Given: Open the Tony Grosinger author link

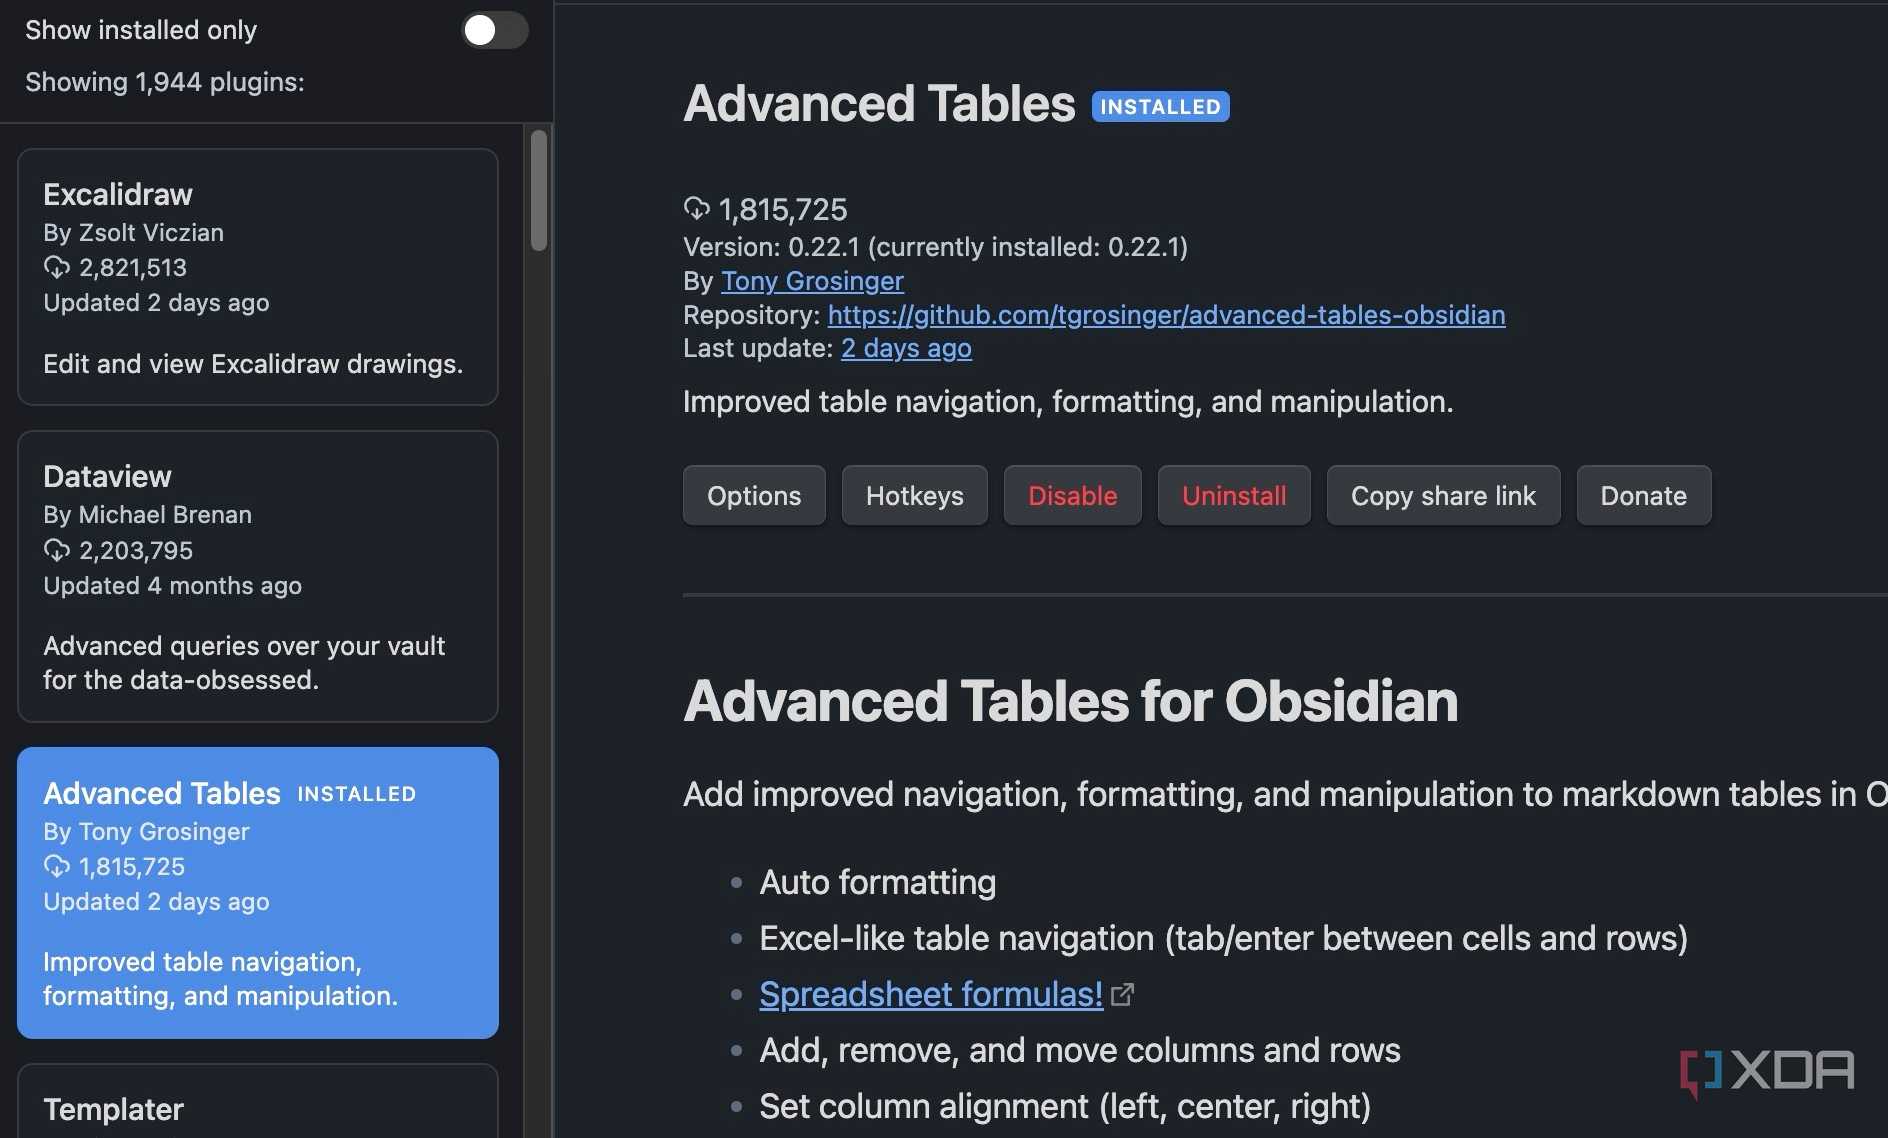Looking at the screenshot, I should tap(812, 281).
